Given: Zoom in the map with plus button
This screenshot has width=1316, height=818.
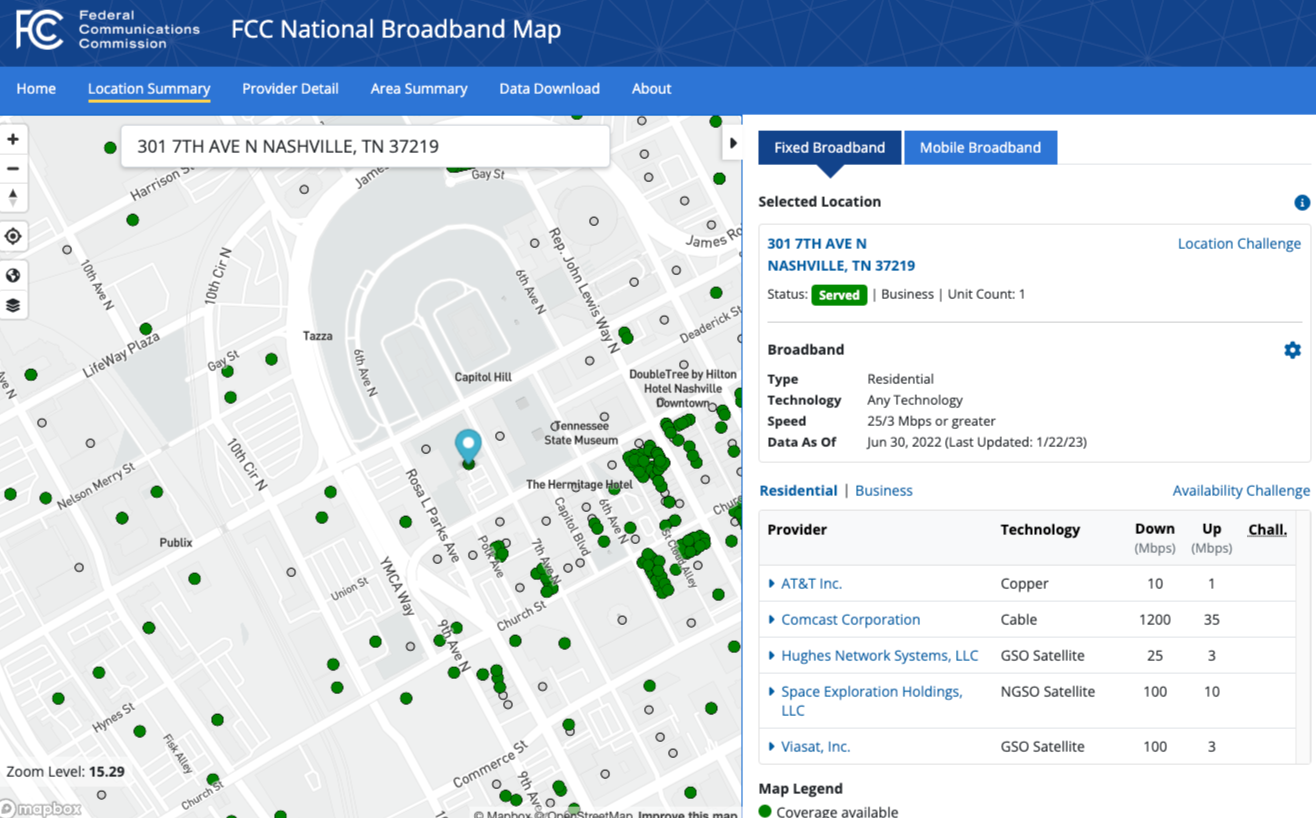Looking at the screenshot, I should [13, 140].
